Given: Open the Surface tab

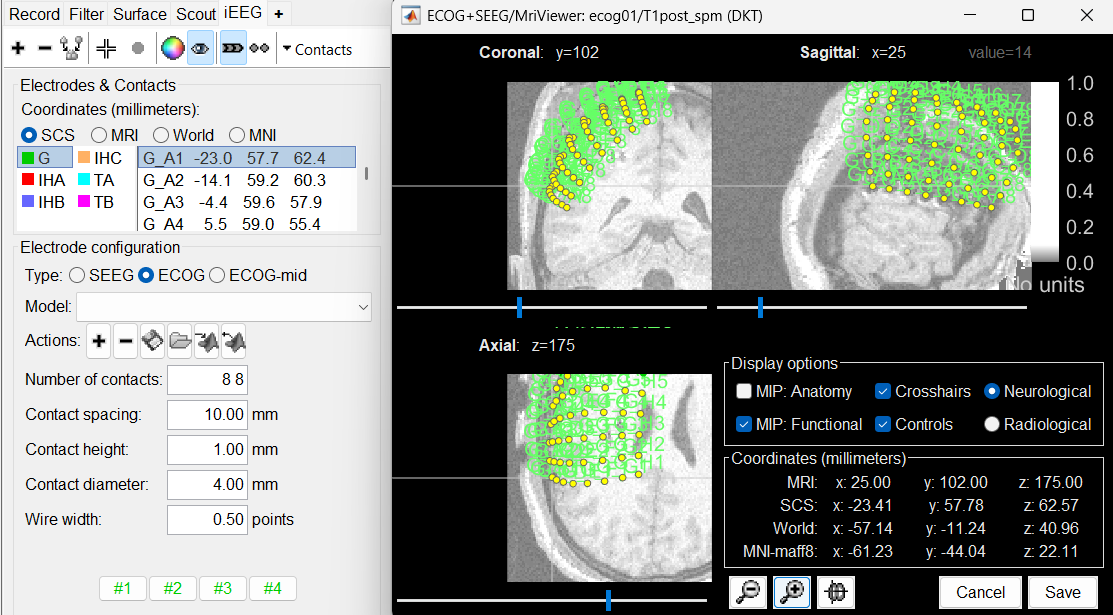Looking at the screenshot, I should (139, 14).
